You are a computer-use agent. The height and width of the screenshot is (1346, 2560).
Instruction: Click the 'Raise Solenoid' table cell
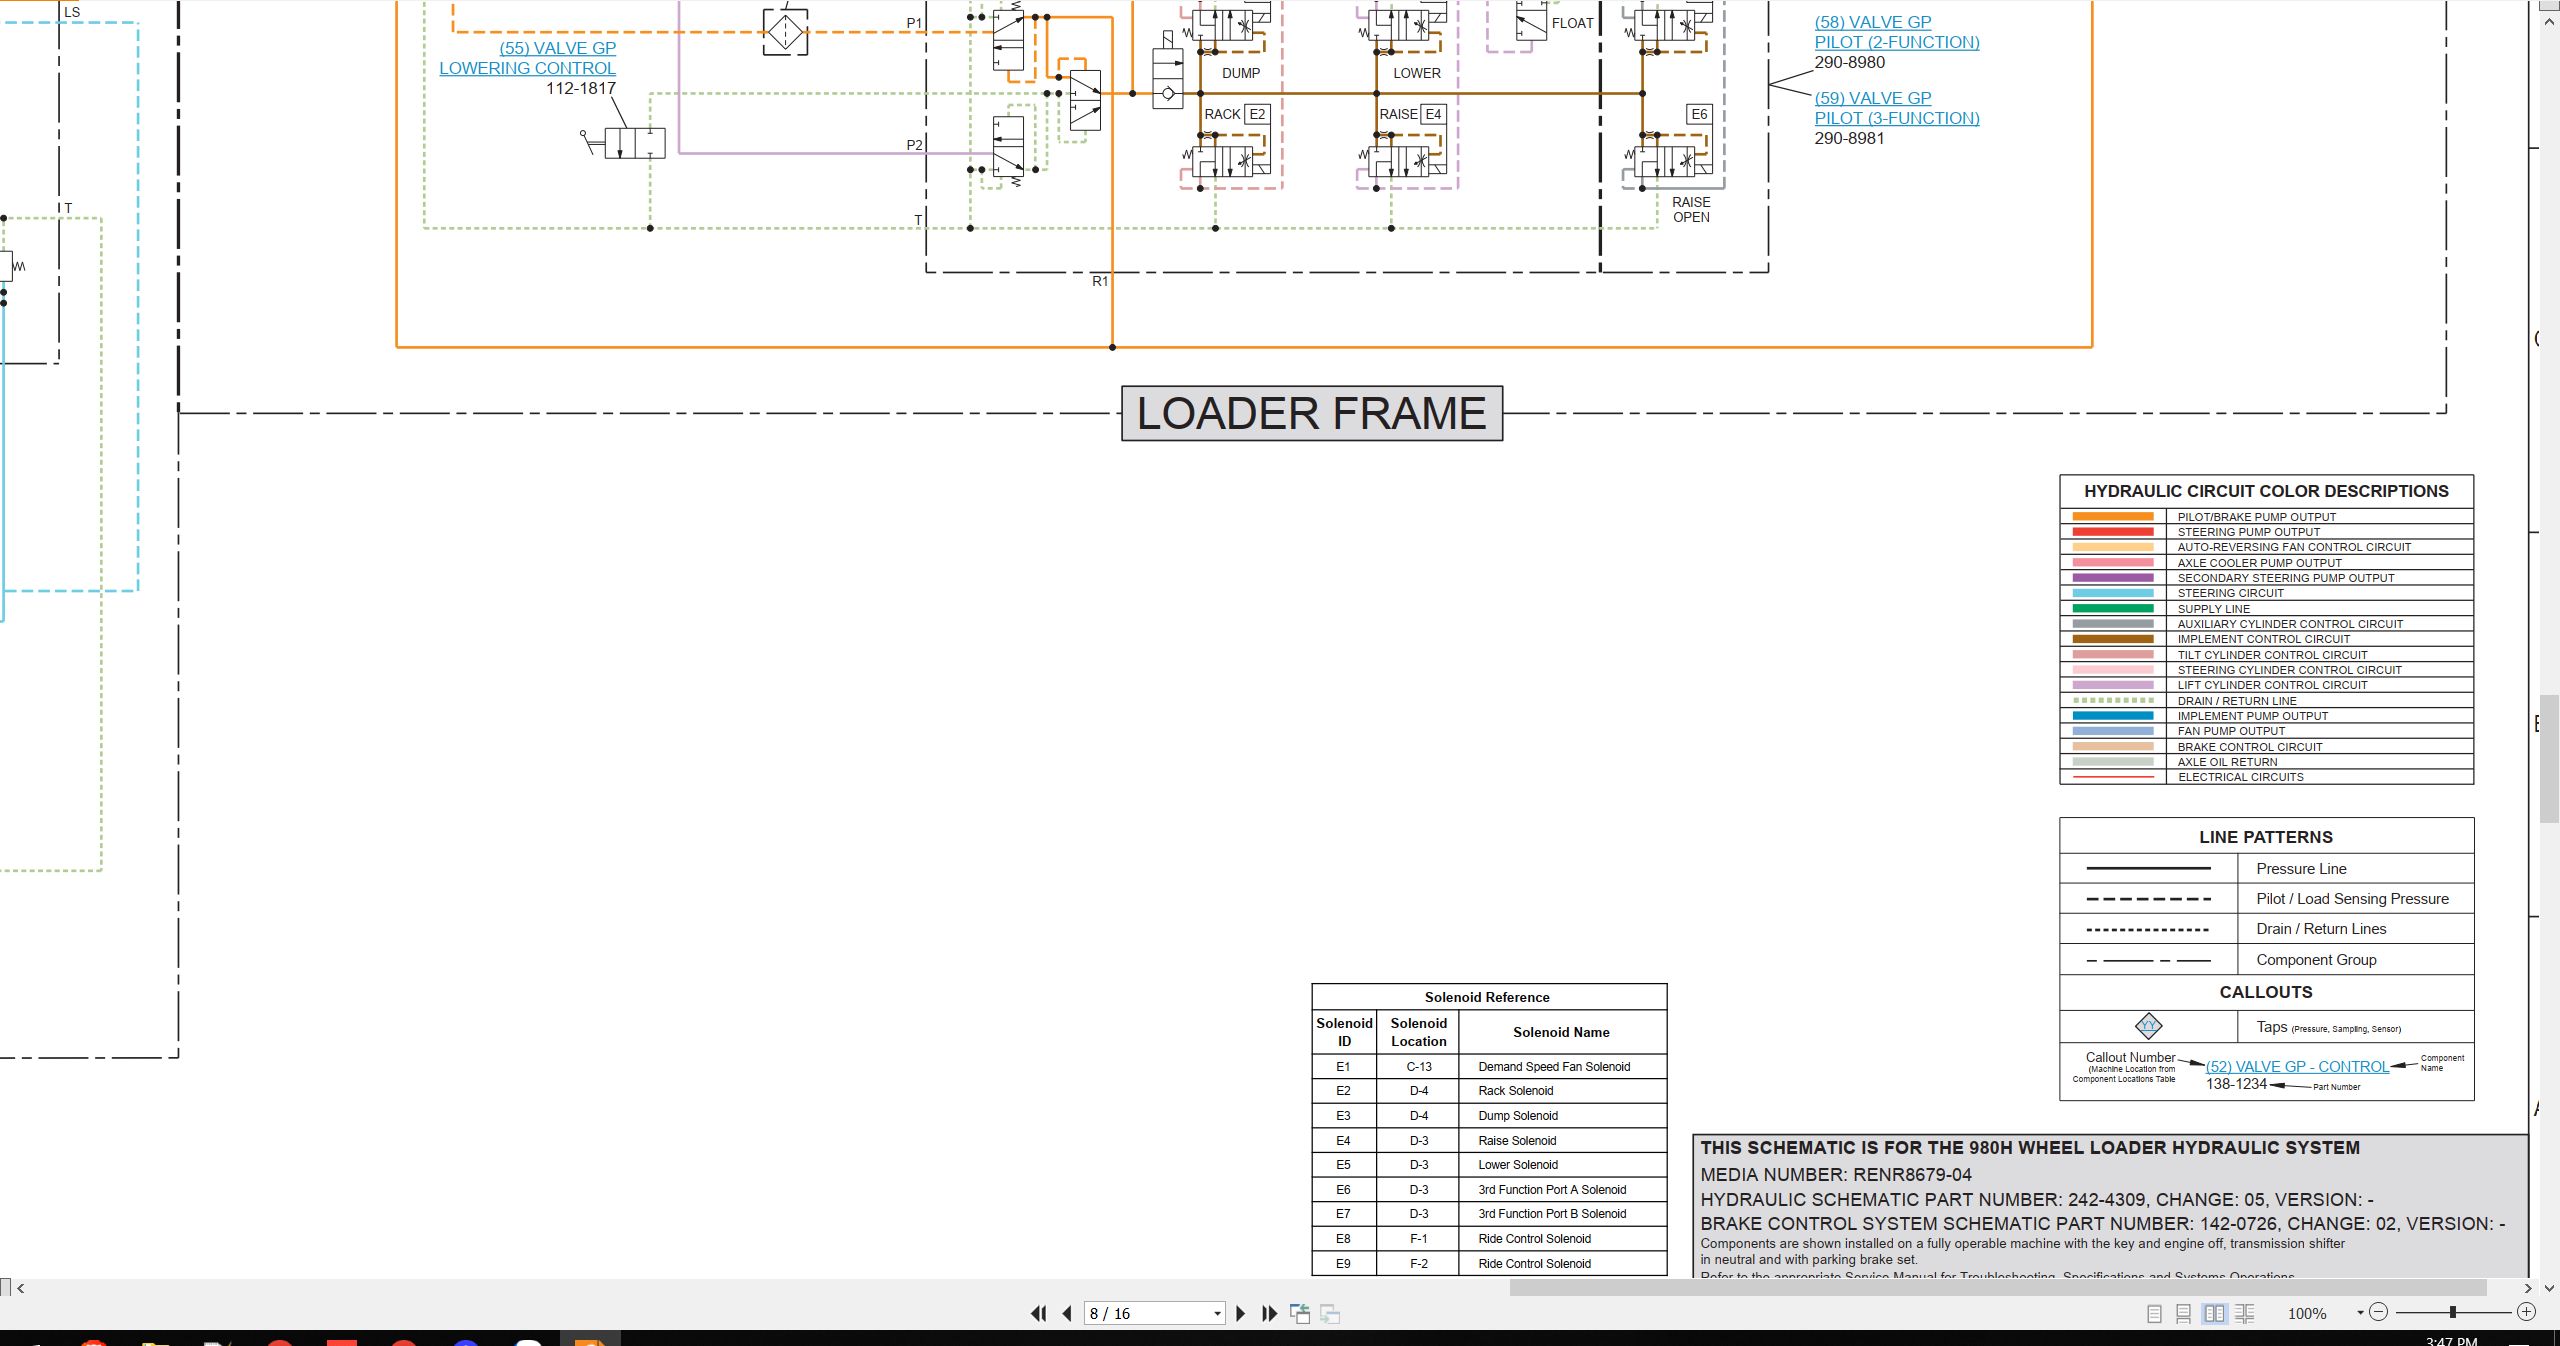(x=1562, y=1141)
